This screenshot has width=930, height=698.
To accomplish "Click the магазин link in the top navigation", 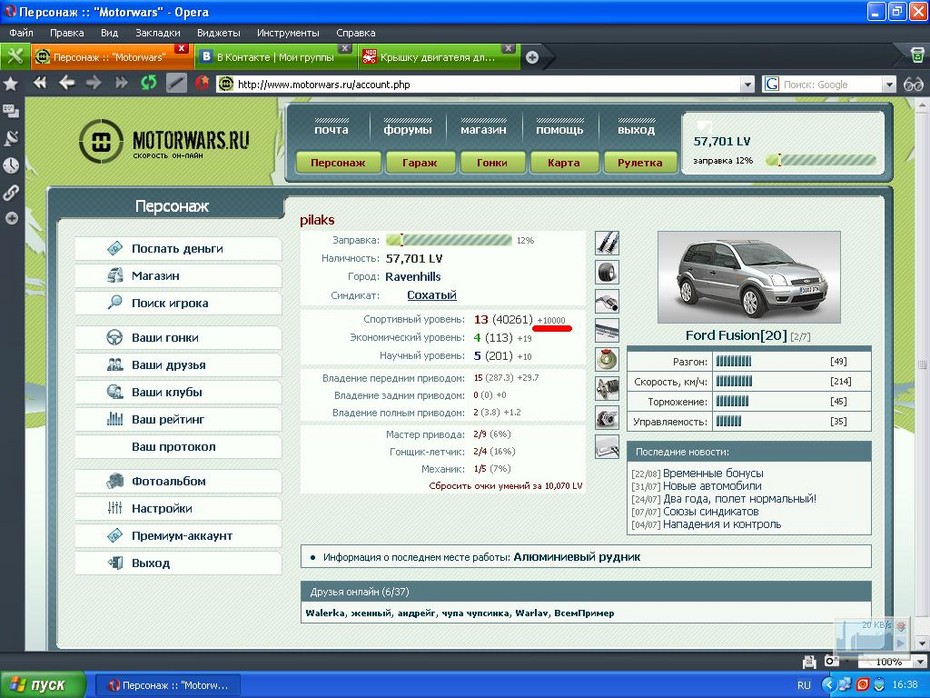I will pos(483,129).
